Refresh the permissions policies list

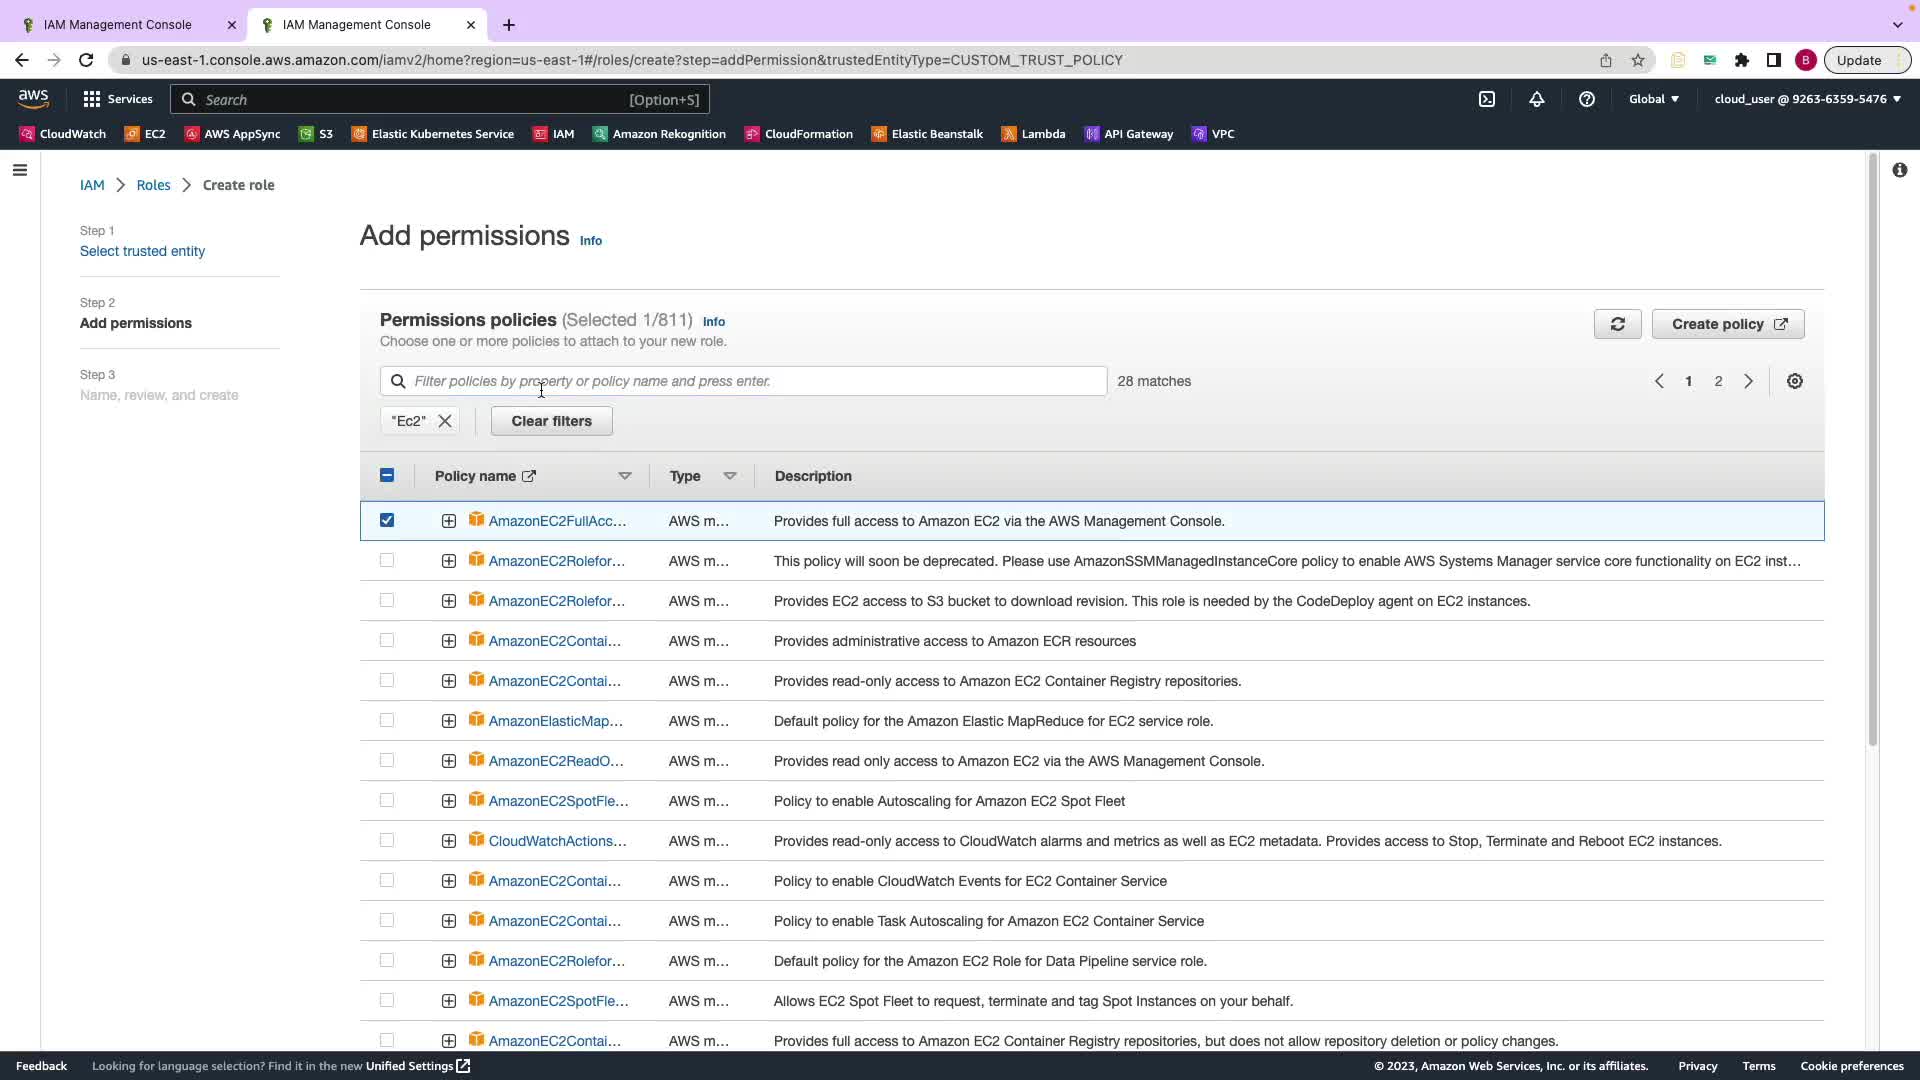pos(1617,324)
